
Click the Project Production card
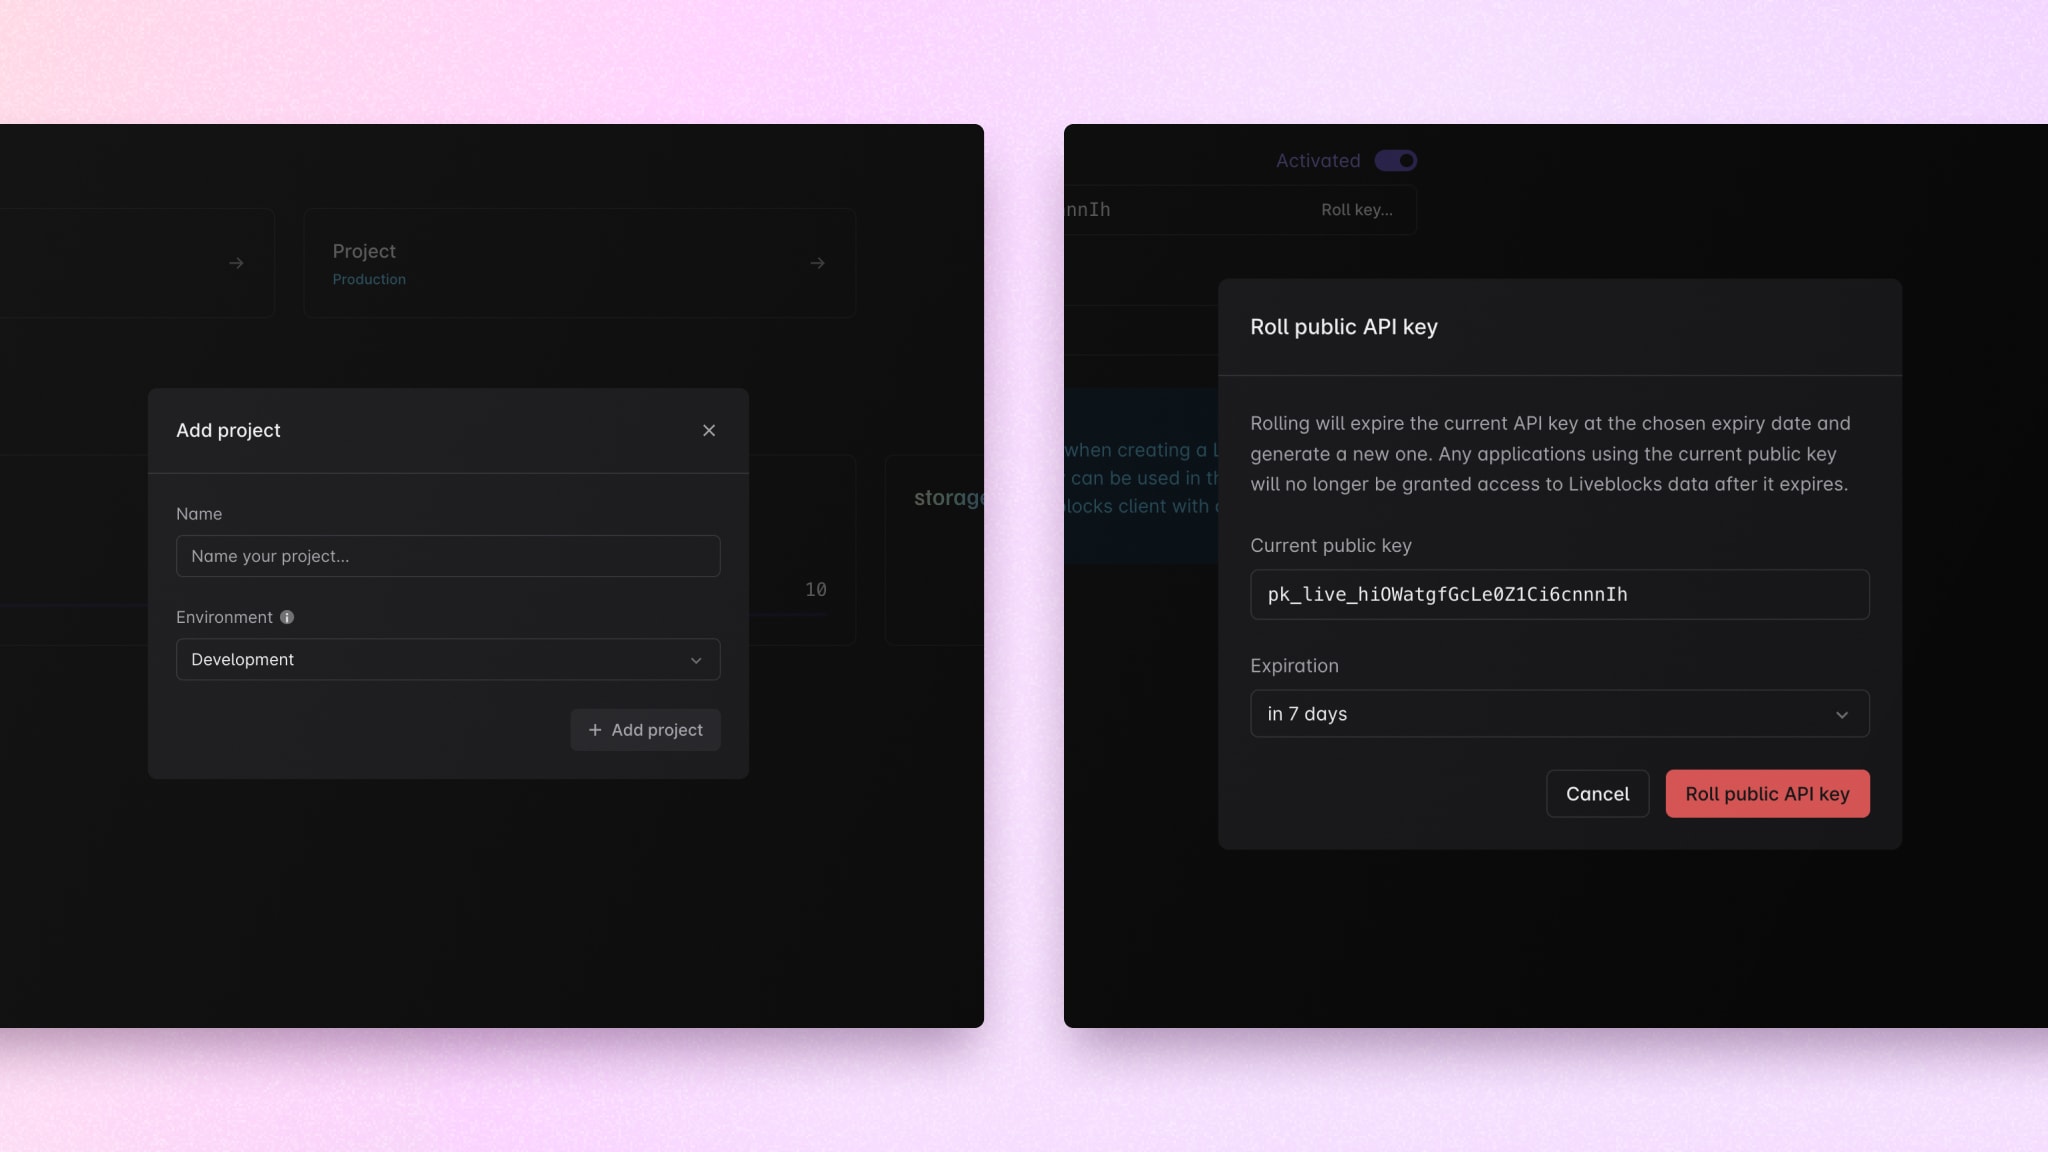[x=580, y=262]
